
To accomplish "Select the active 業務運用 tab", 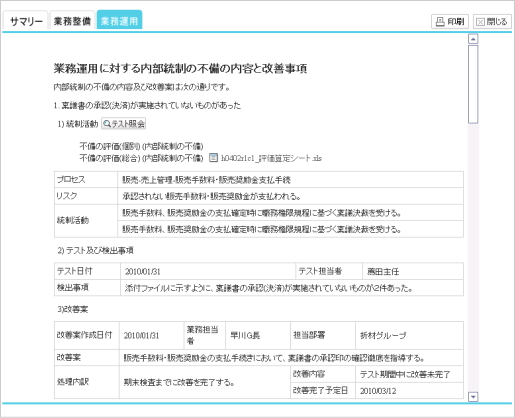I will (119, 21).
